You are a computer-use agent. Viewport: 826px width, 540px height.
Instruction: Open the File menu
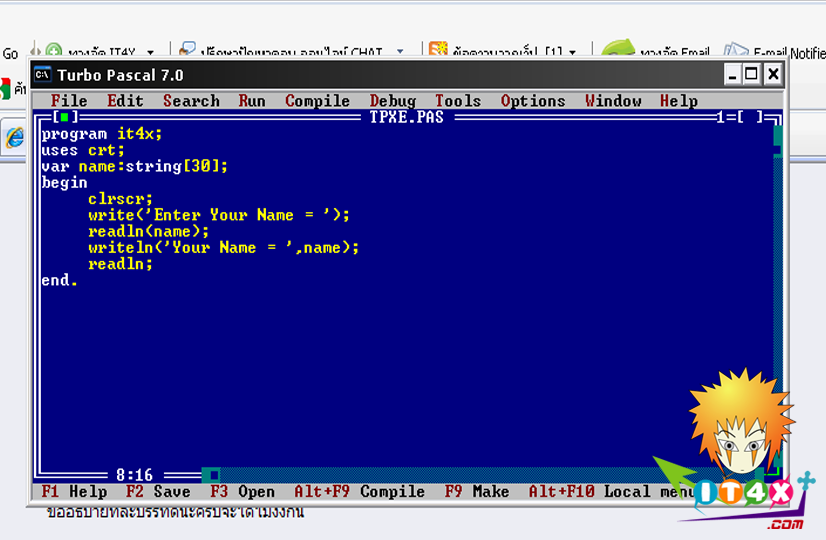pos(69,101)
